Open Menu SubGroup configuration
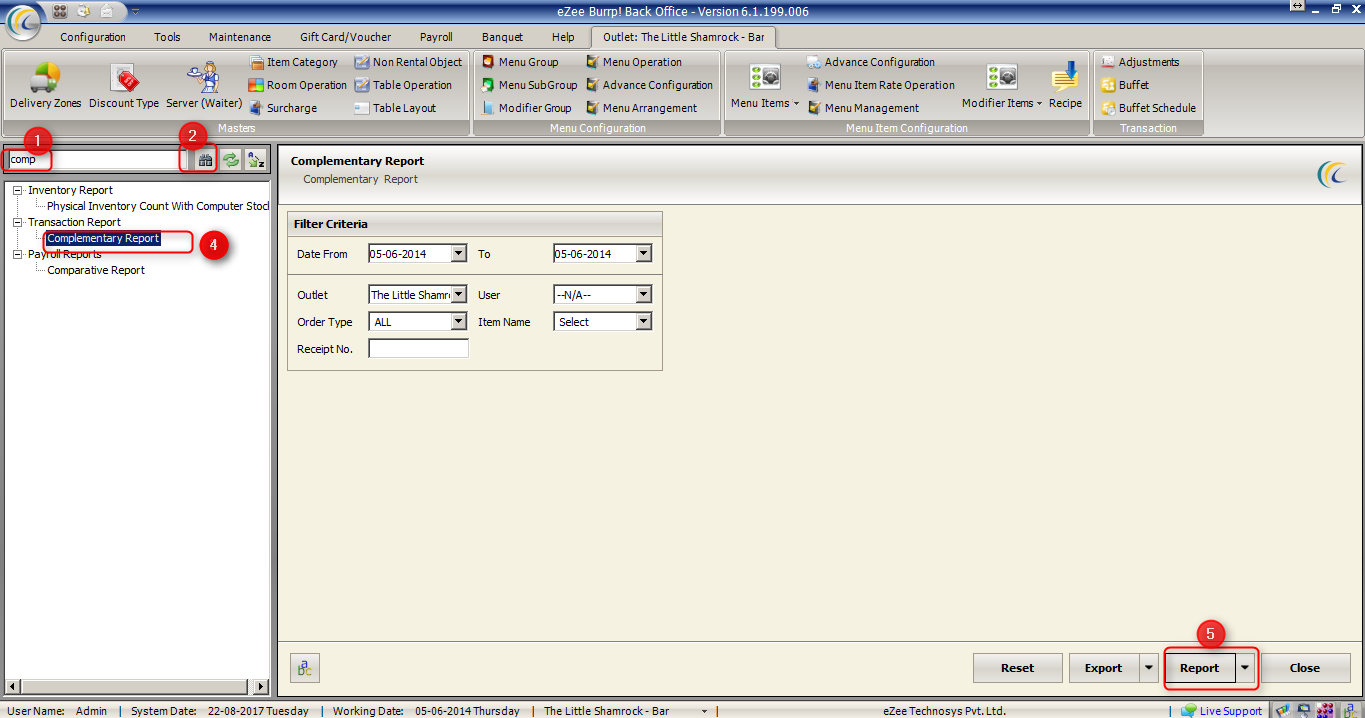 (529, 85)
